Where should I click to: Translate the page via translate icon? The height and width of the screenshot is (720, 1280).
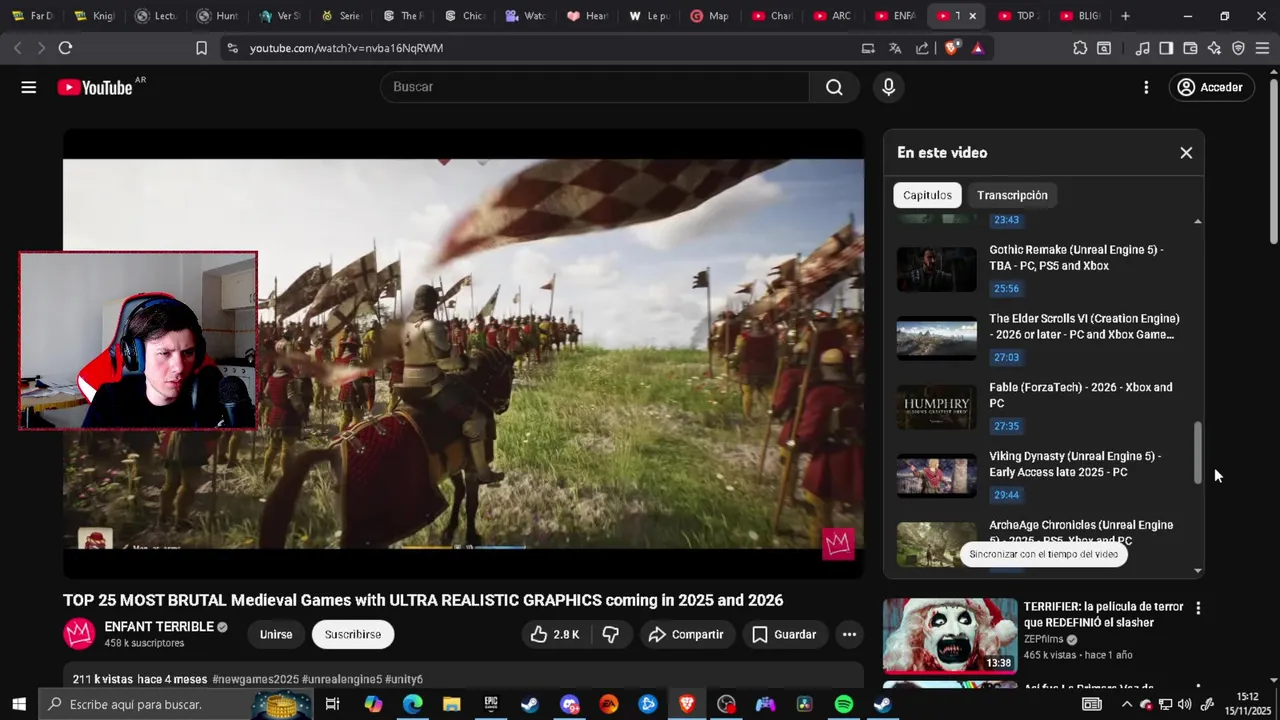(x=895, y=48)
